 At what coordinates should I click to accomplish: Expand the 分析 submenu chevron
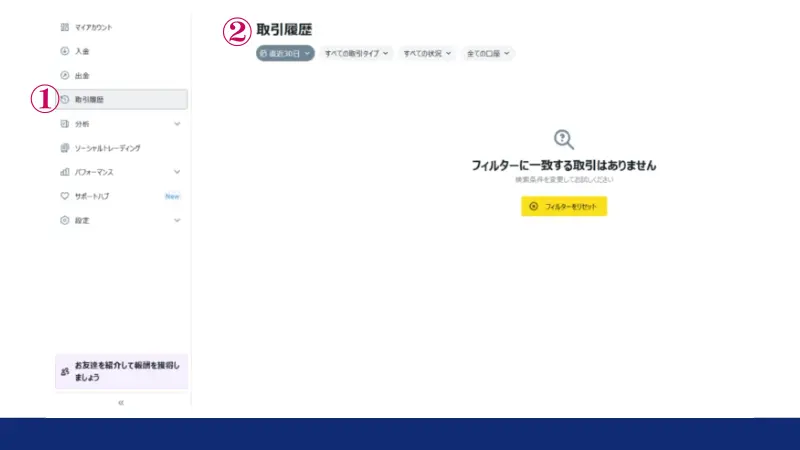[x=177, y=124]
